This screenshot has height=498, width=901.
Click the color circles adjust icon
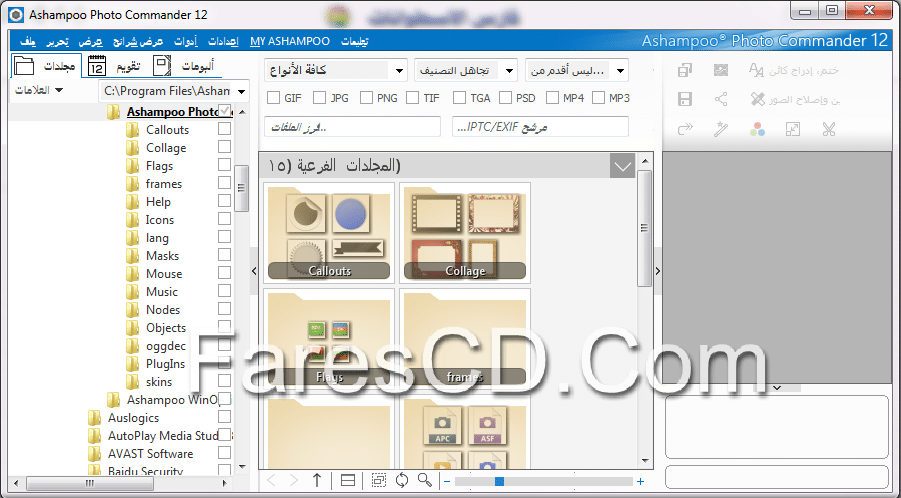click(757, 129)
